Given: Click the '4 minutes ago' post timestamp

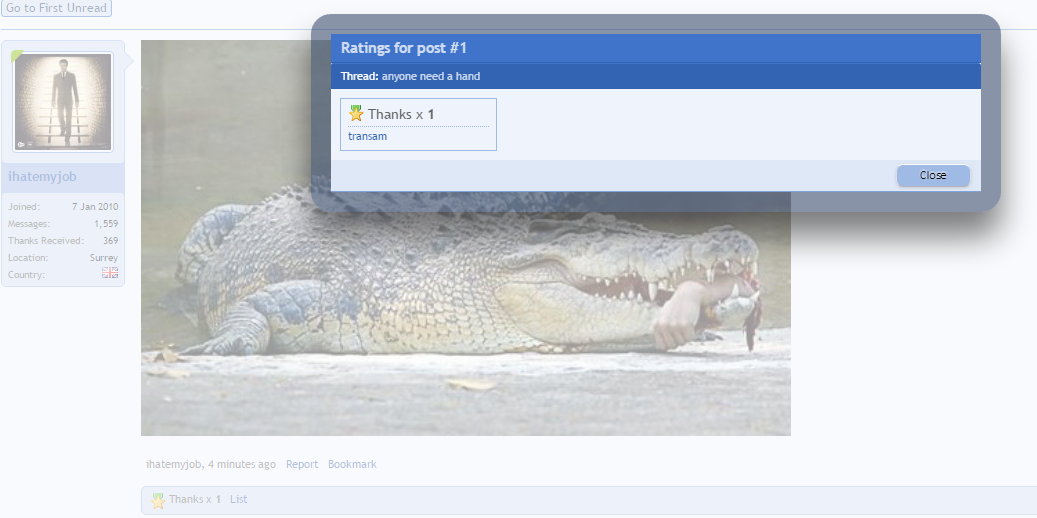Looking at the screenshot, I should [x=242, y=464].
